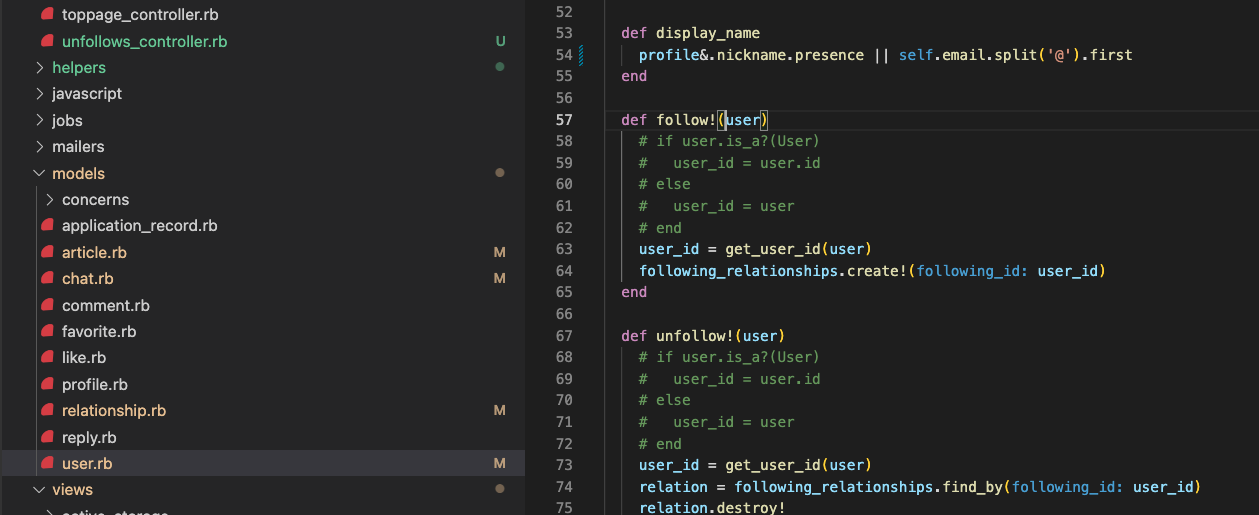The width and height of the screenshot is (1259, 515).
Task: Click Ruby icon next to article.rb
Action: [x=46, y=252]
